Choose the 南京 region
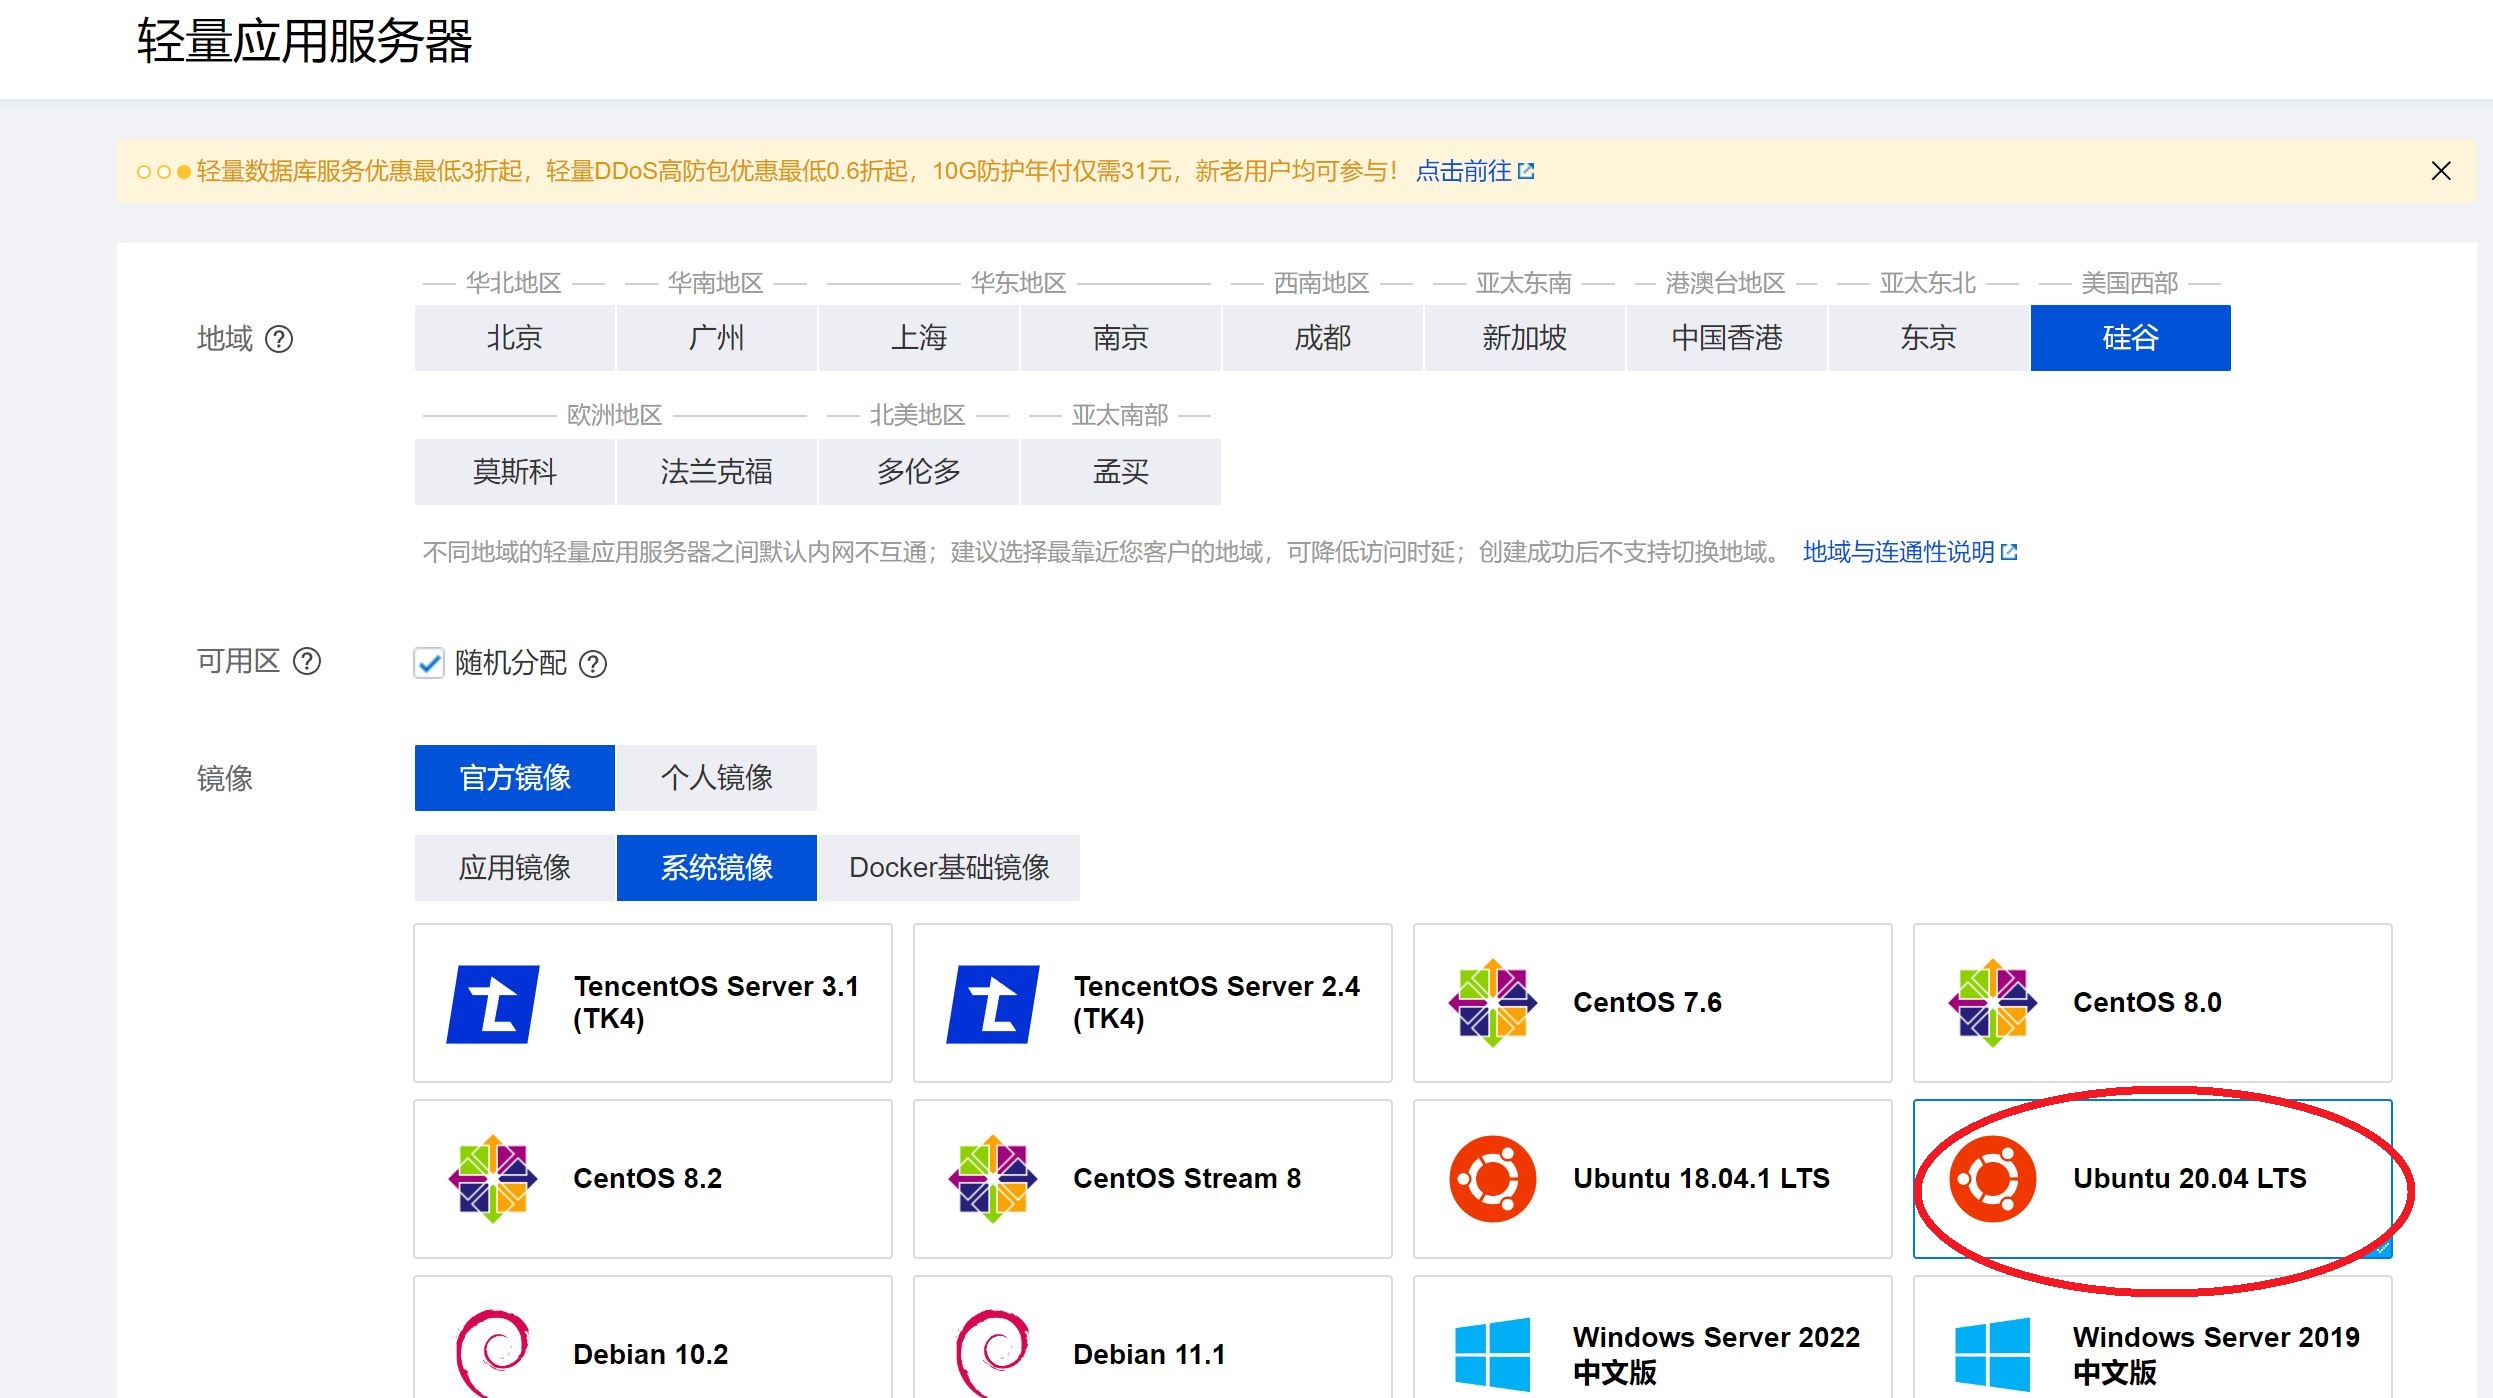2493x1398 pixels. (1120, 338)
